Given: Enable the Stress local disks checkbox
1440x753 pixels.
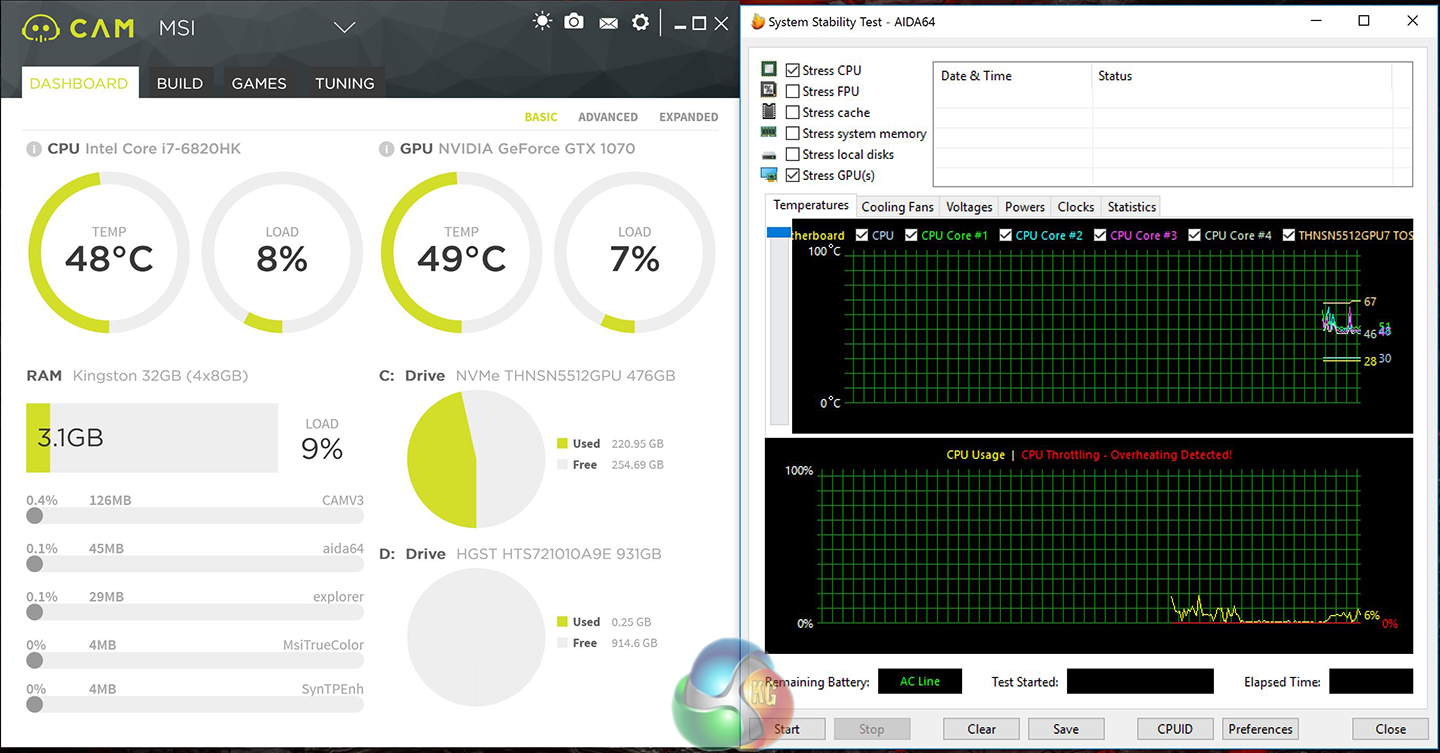Looking at the screenshot, I should point(793,154).
